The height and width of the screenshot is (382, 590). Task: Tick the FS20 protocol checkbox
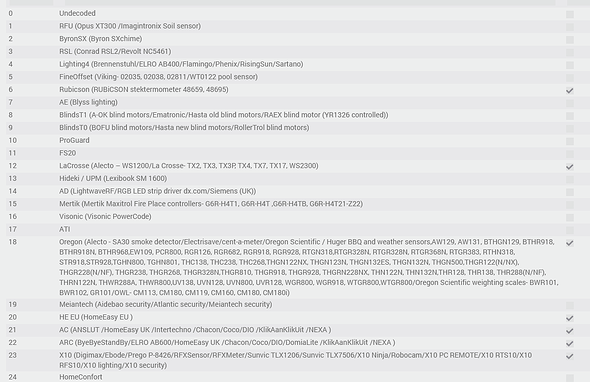(570, 154)
